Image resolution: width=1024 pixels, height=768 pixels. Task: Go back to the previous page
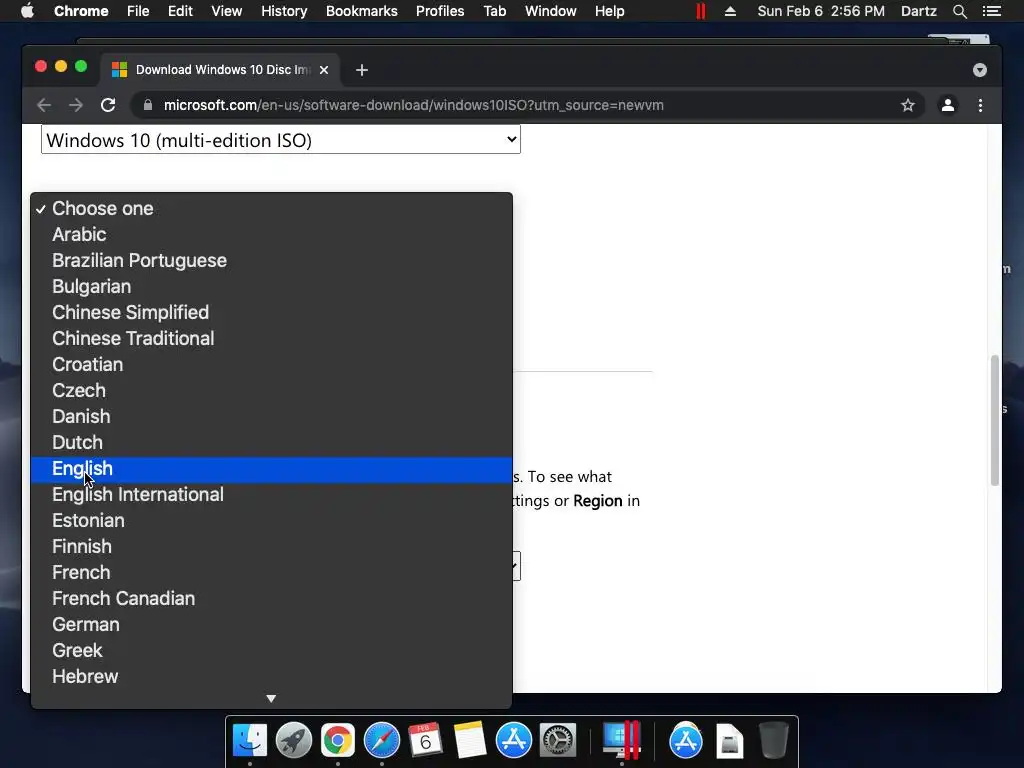coord(44,105)
